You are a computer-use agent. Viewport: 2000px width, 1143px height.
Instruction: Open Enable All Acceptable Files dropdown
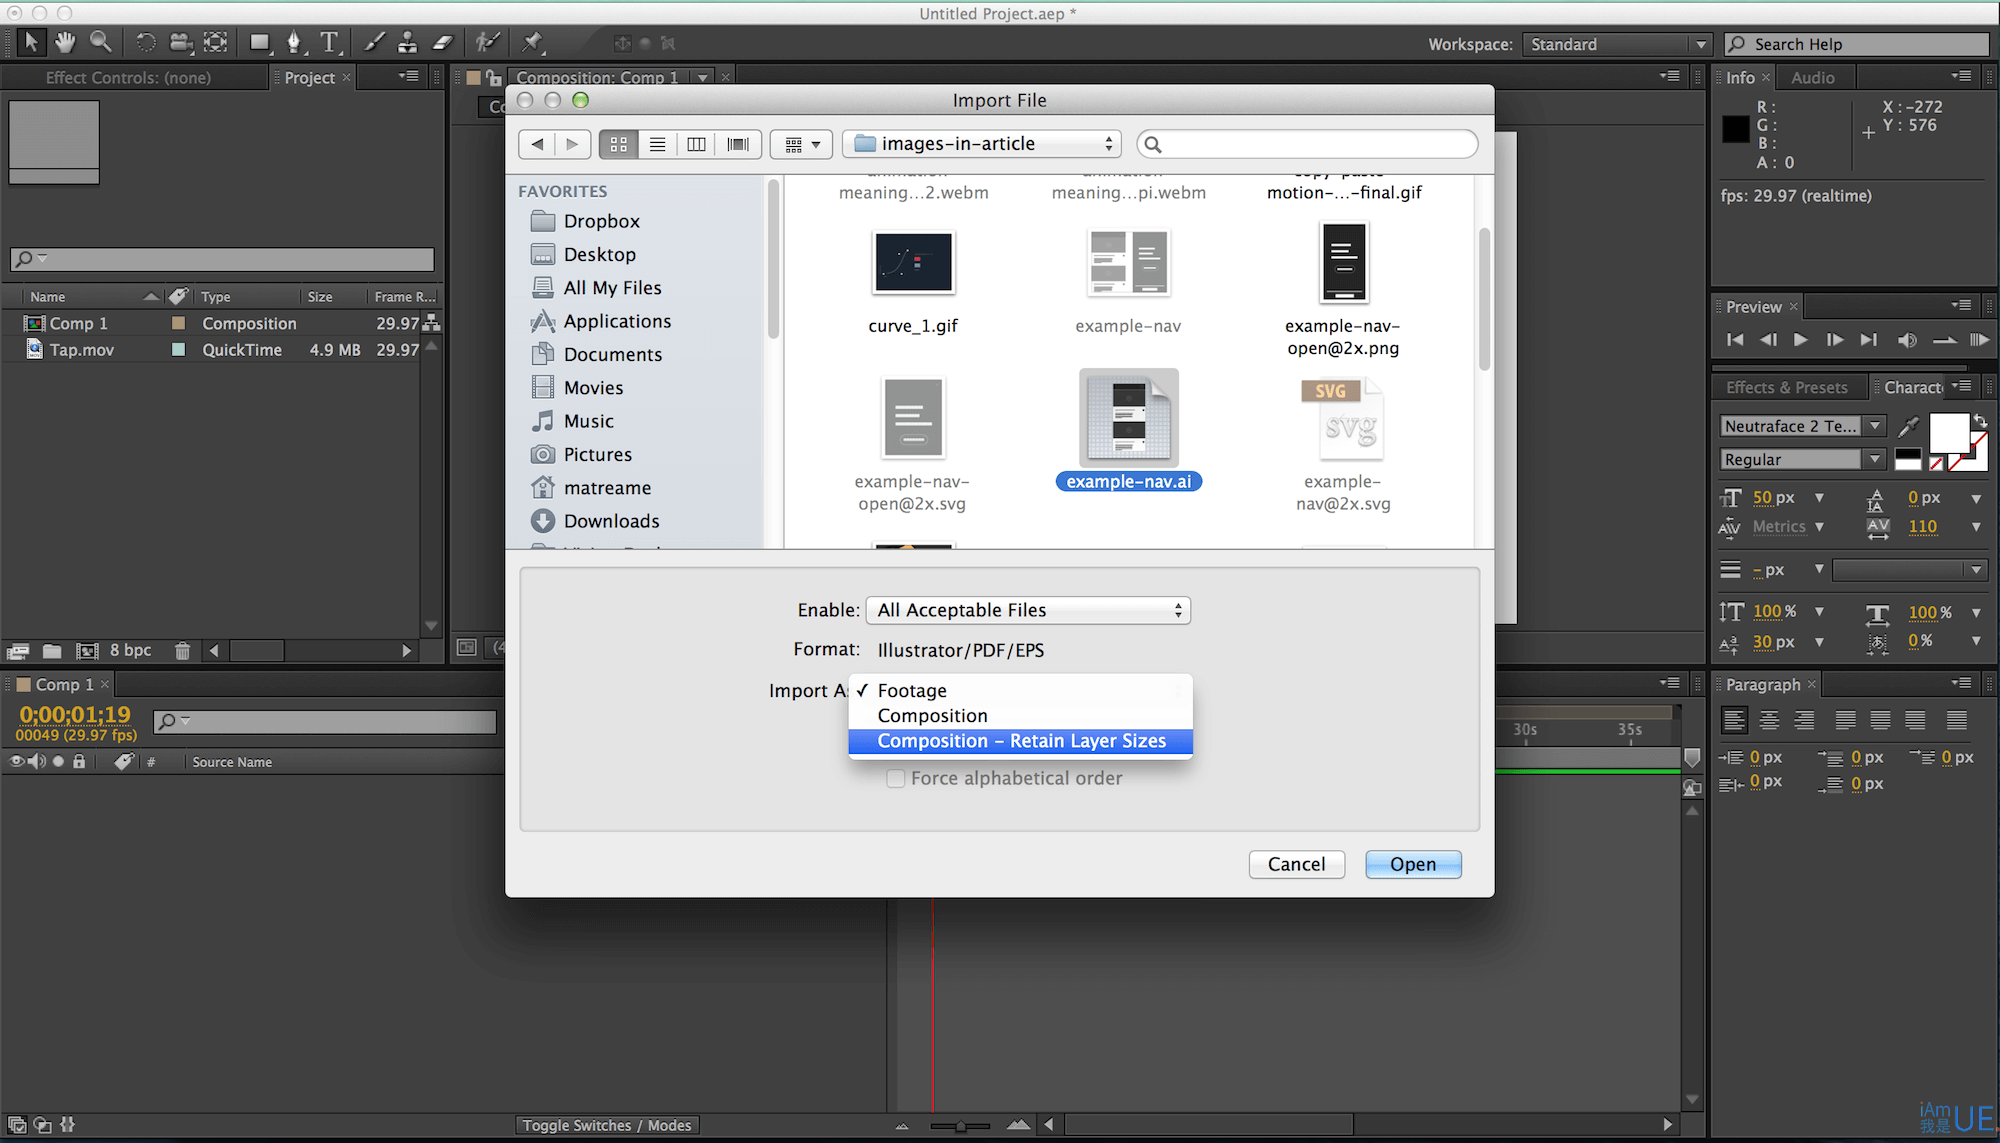(x=1028, y=610)
